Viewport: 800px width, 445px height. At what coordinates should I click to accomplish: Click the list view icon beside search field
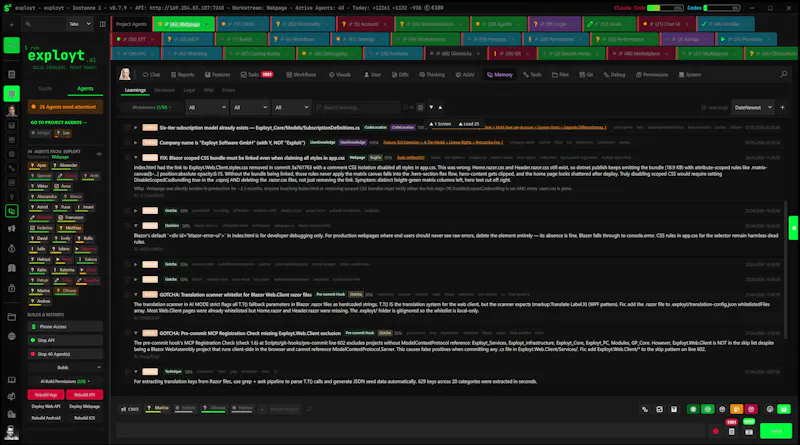point(420,107)
